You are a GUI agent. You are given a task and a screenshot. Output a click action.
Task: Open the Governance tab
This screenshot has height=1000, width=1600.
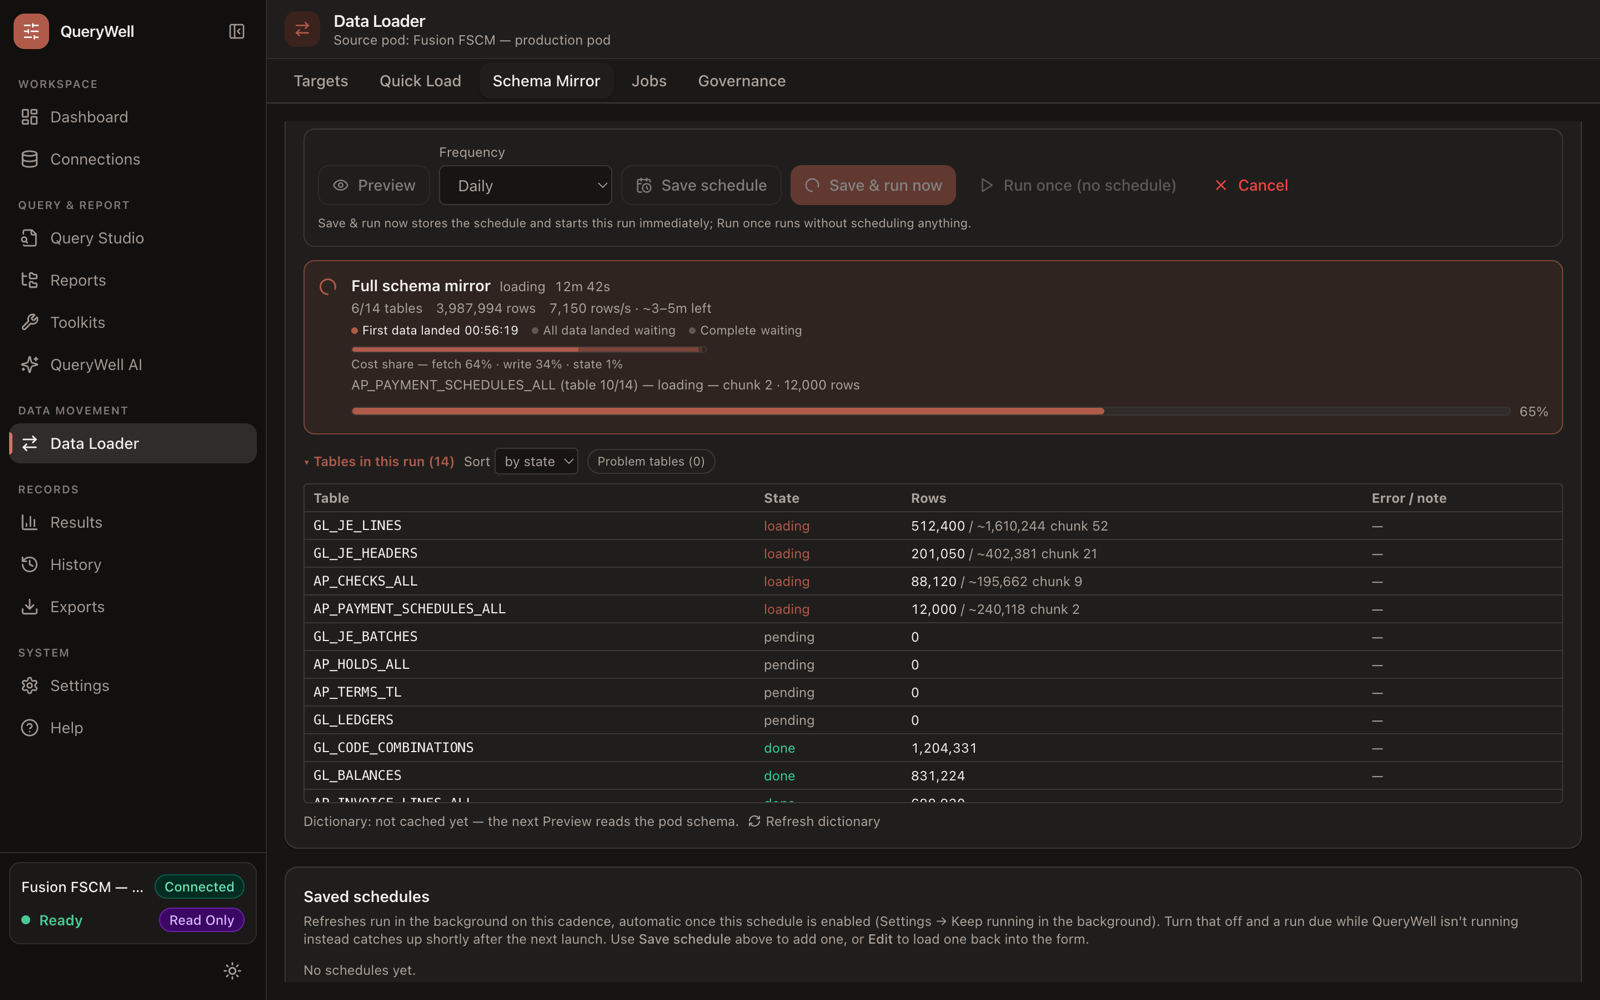click(x=741, y=81)
